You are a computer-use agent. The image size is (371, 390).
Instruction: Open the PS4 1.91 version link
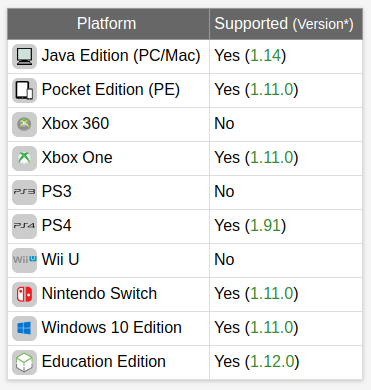click(x=265, y=226)
